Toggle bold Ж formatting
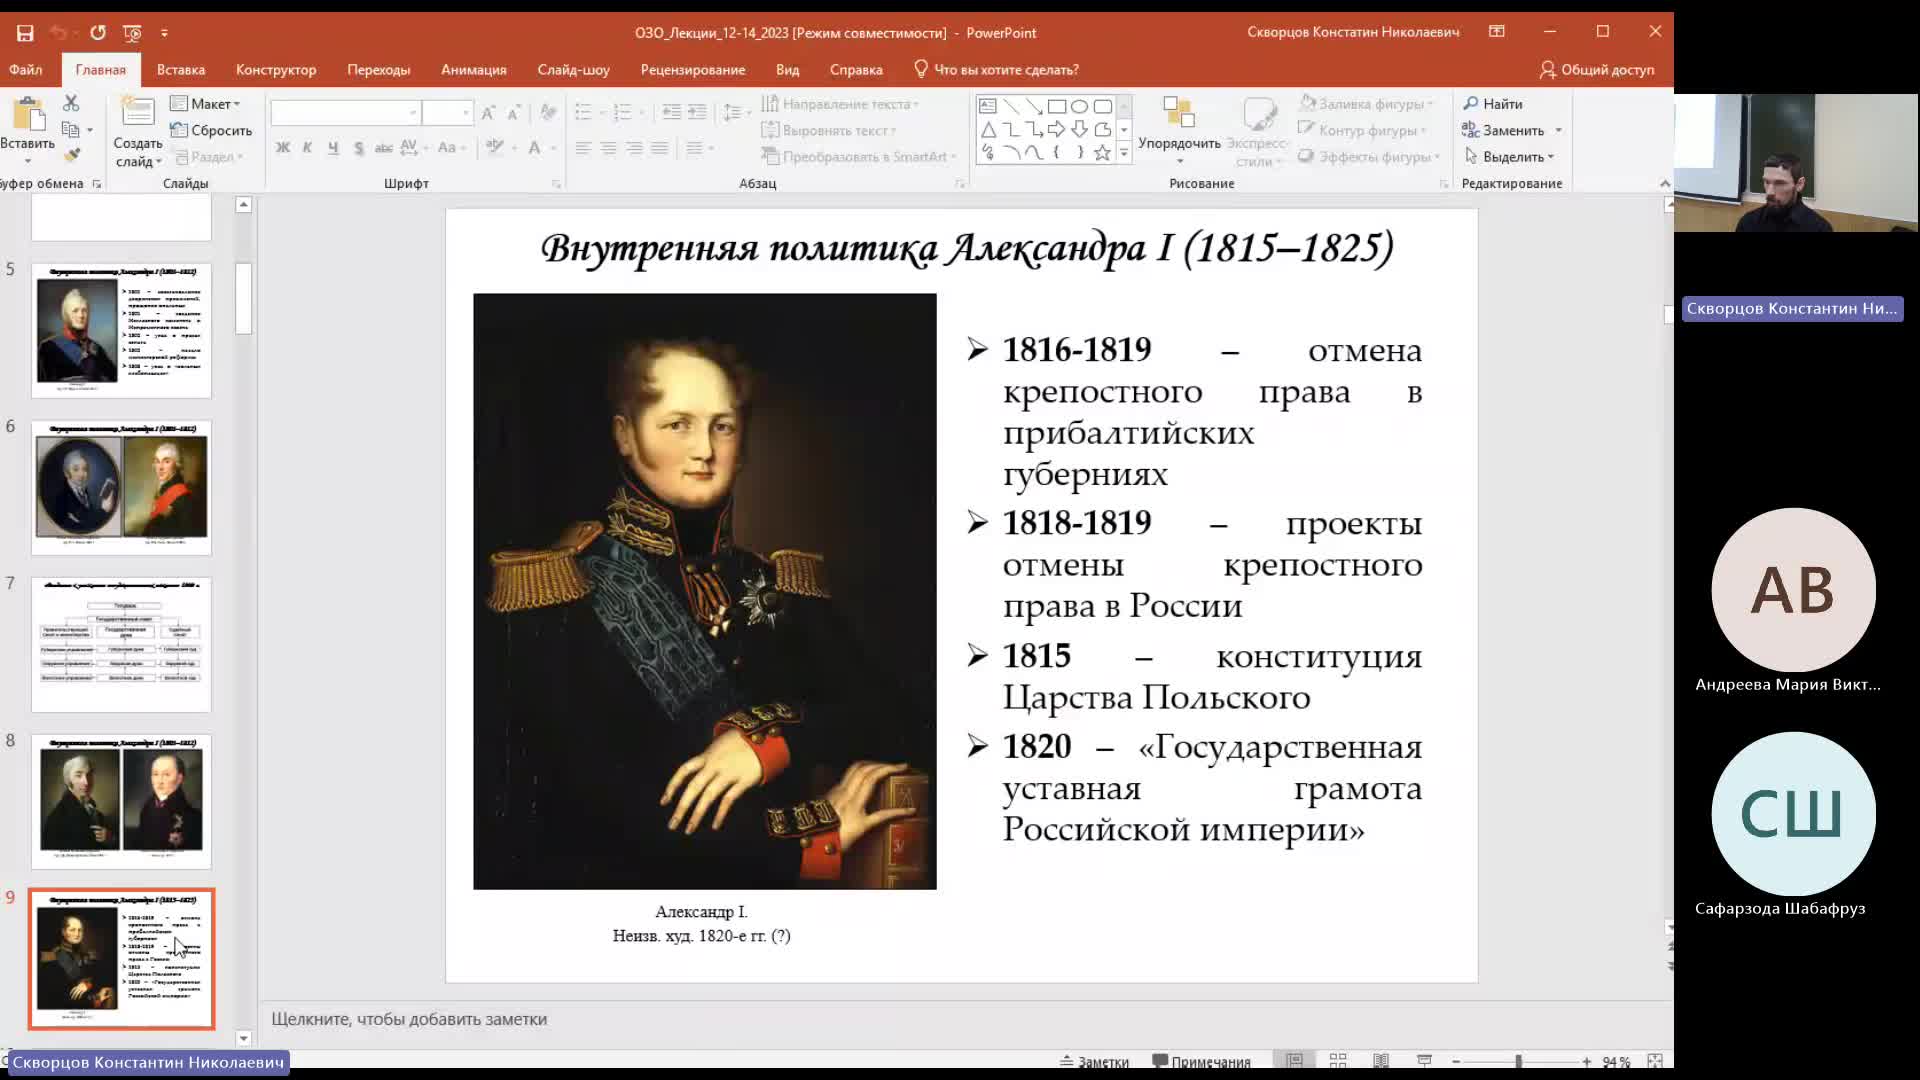The height and width of the screenshot is (1080, 1920). tap(283, 148)
